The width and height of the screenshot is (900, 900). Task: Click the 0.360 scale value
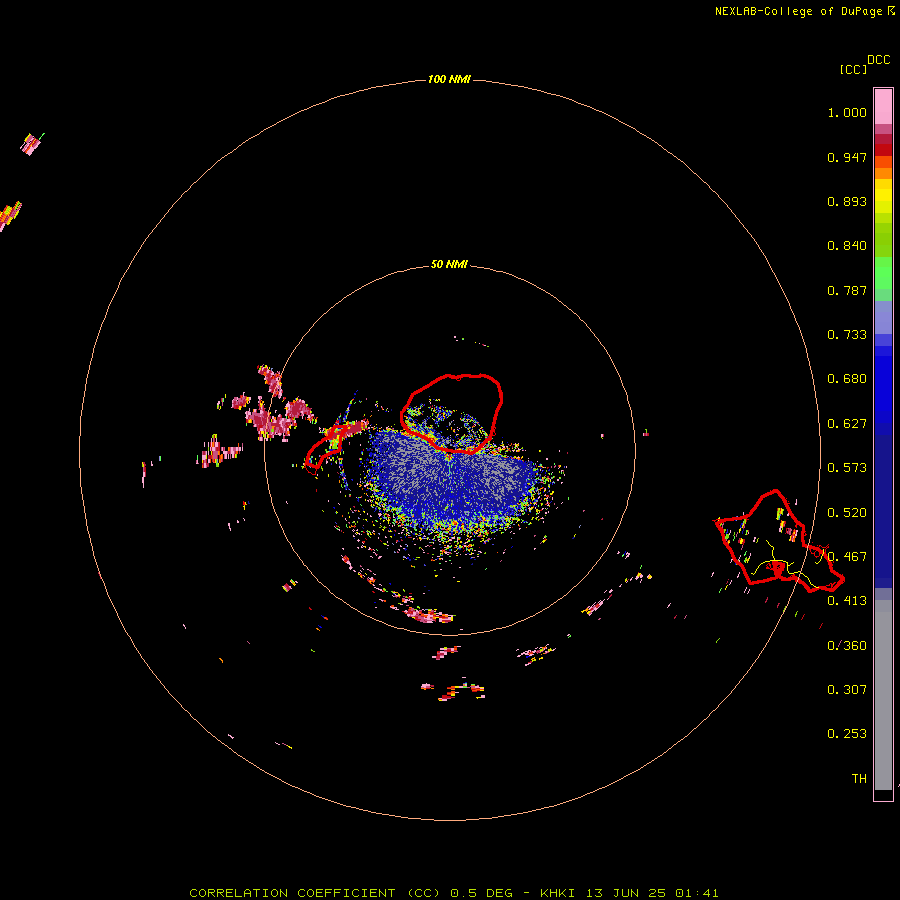point(847,646)
